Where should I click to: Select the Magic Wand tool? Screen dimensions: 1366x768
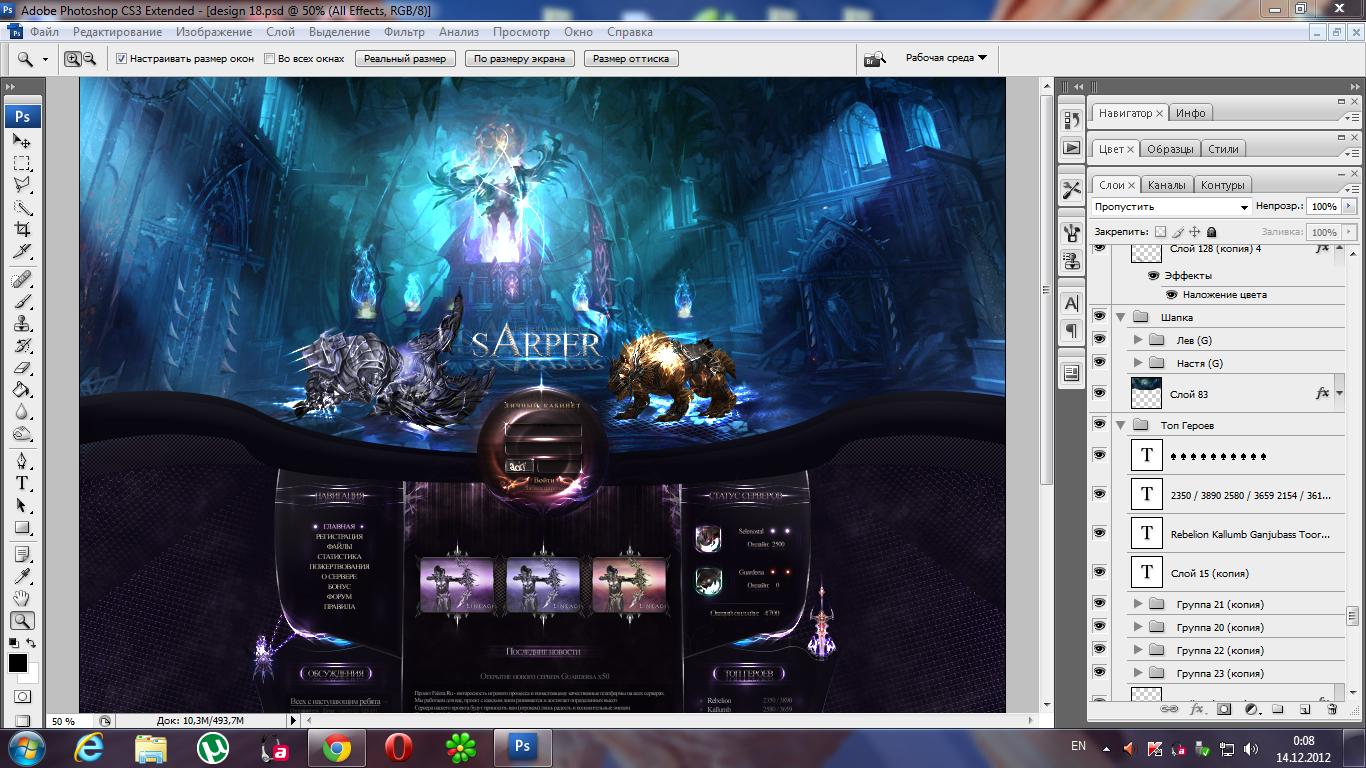tap(22, 208)
